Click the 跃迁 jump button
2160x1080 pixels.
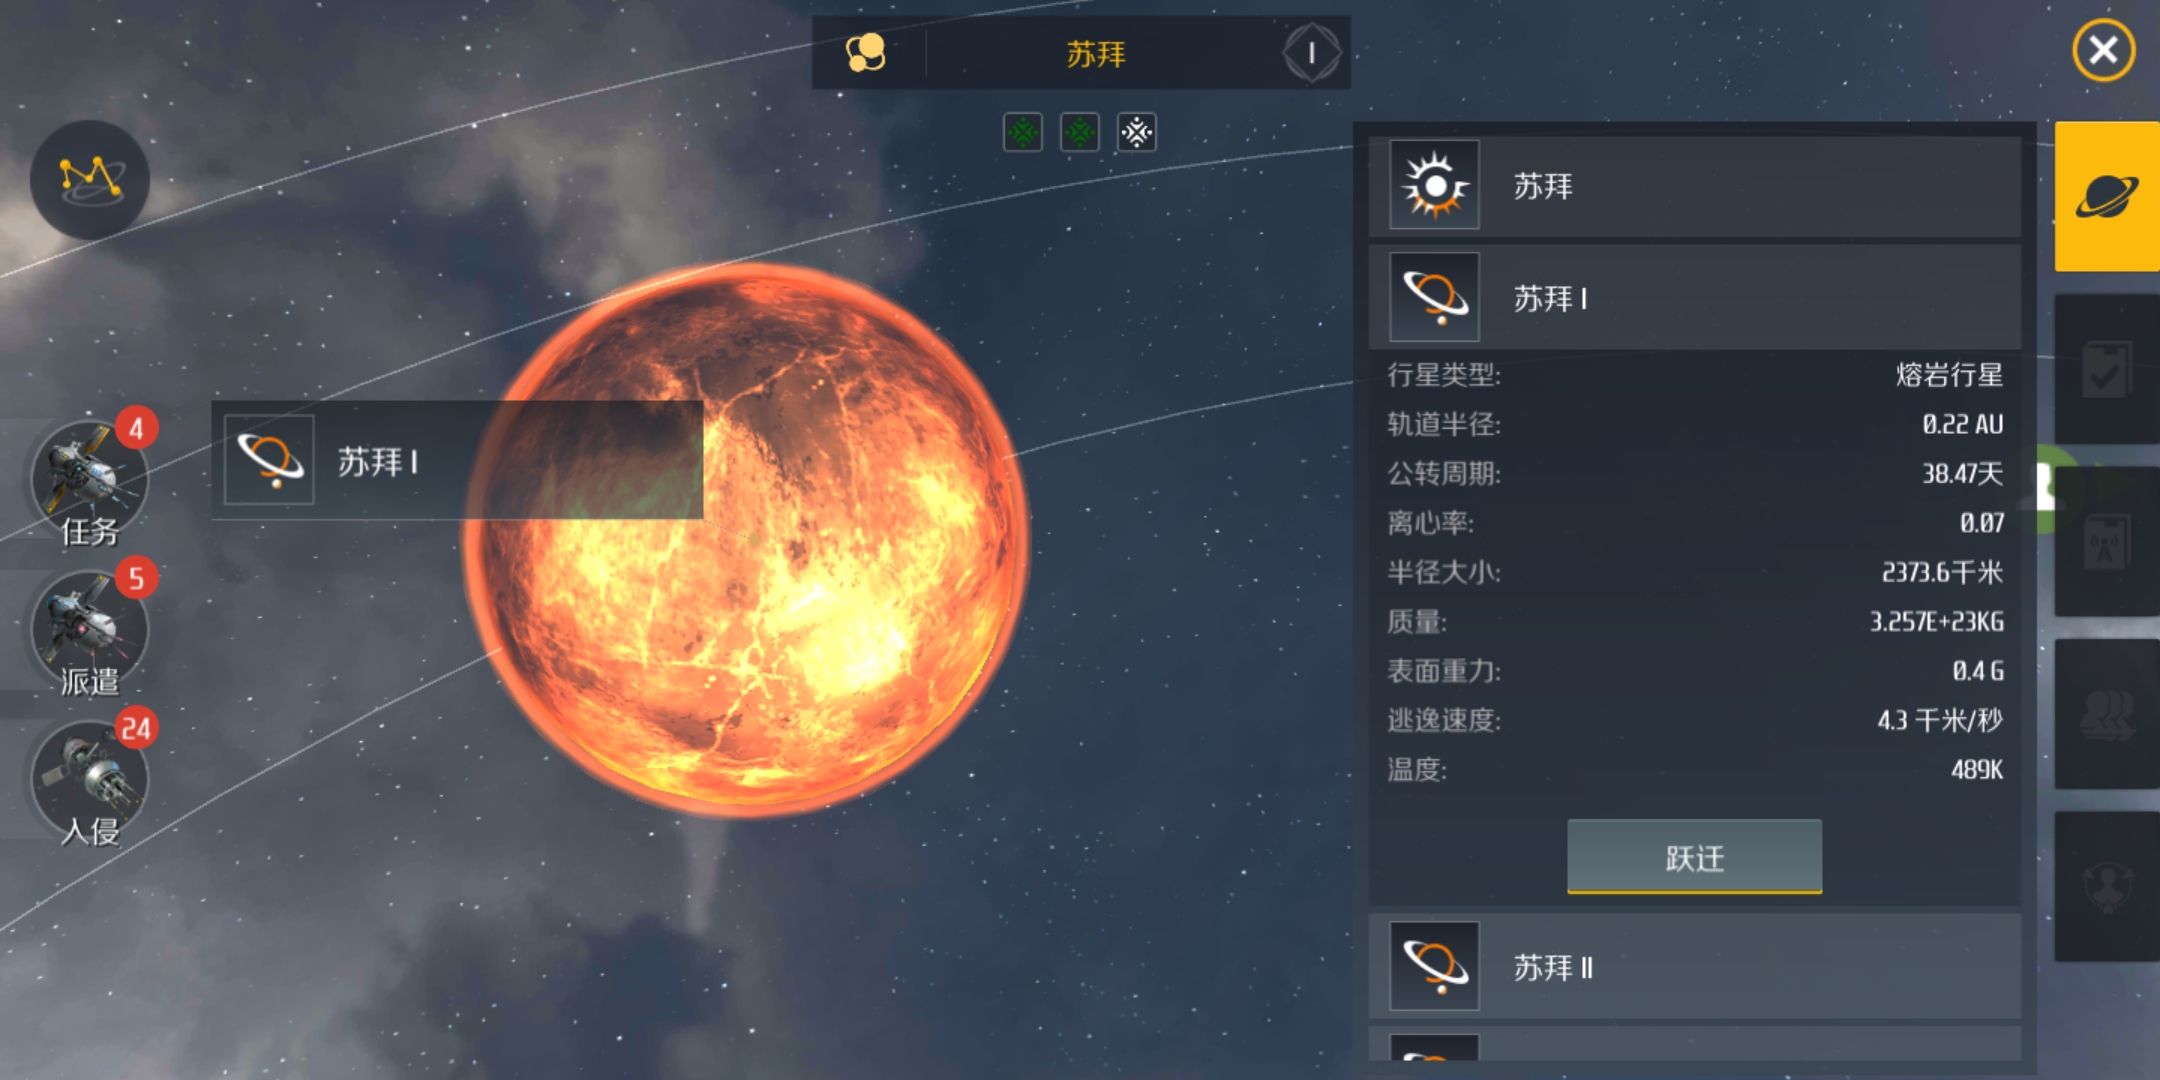(1694, 857)
